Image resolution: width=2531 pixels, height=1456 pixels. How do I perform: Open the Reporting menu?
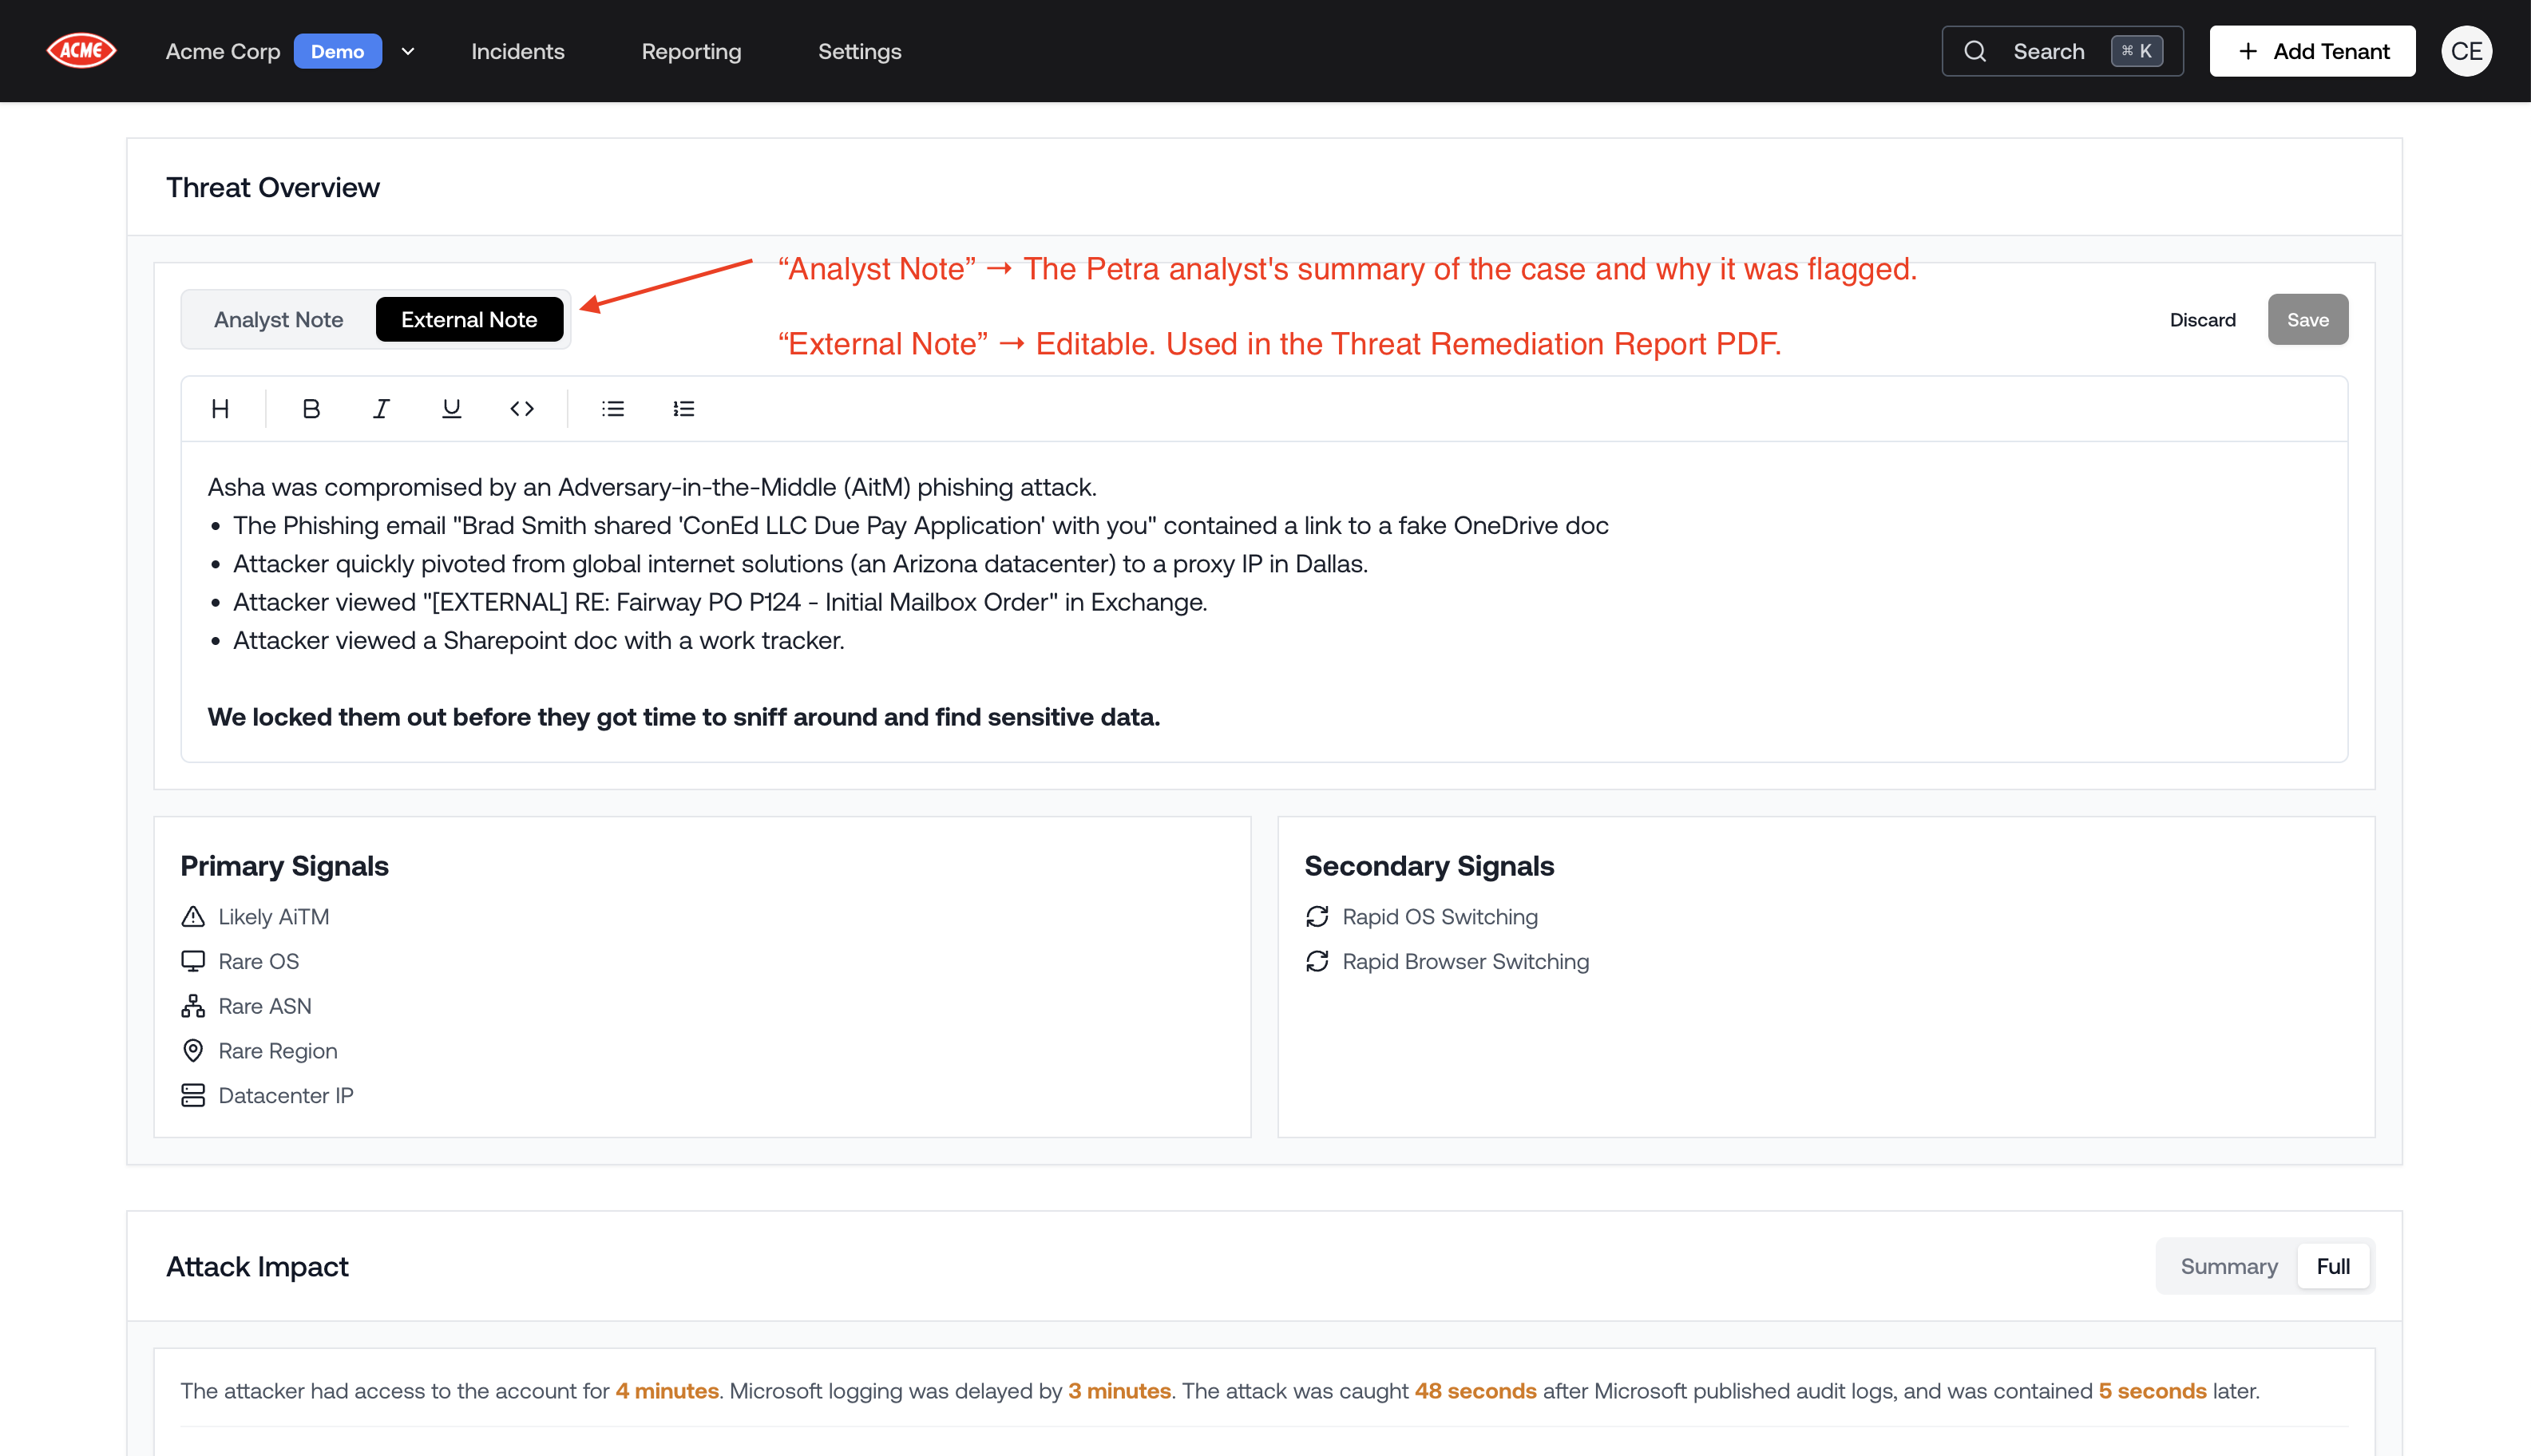(691, 51)
